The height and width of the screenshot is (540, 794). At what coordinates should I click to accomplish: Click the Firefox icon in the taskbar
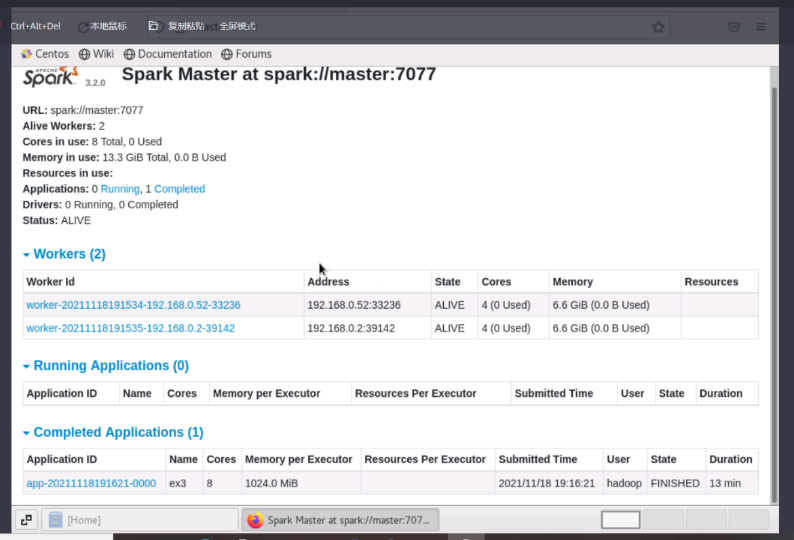coord(256,520)
